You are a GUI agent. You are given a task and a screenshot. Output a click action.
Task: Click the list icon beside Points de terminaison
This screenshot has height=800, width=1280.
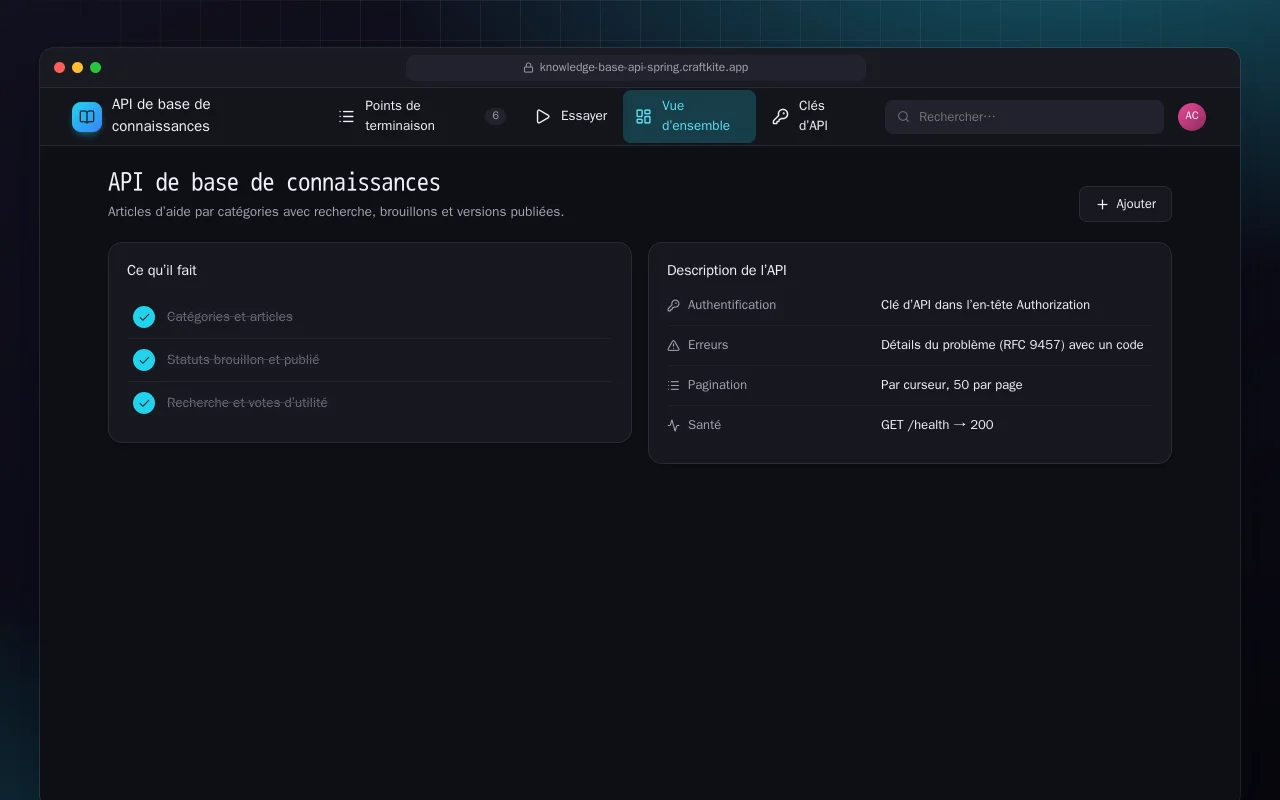346,117
